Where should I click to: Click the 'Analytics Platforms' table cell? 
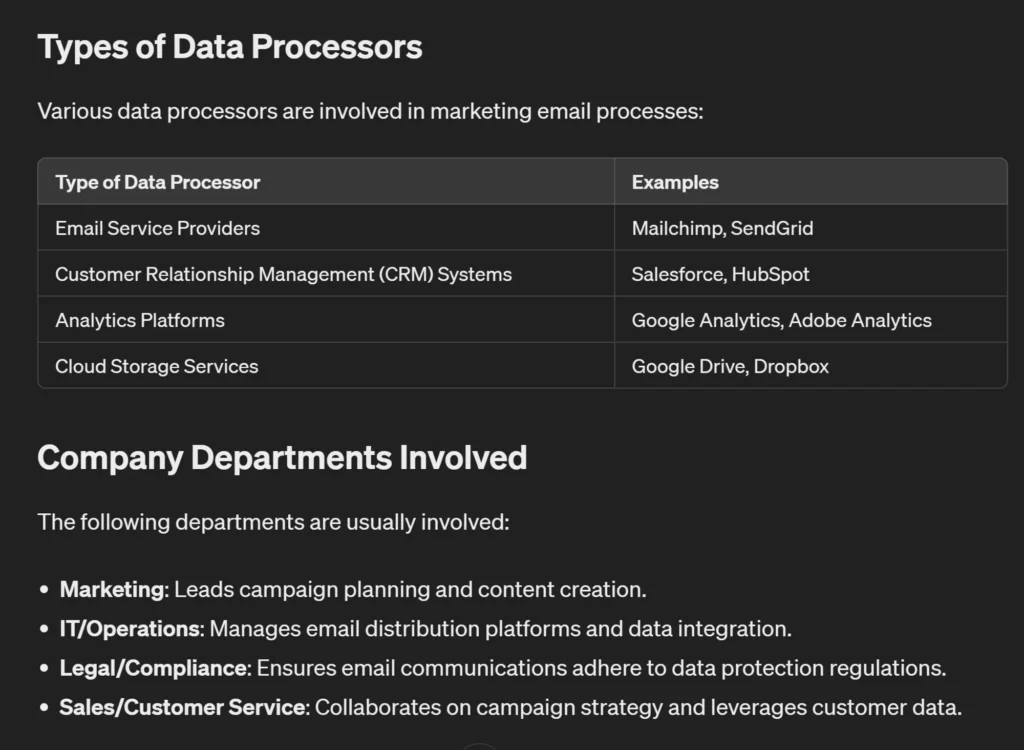click(140, 320)
